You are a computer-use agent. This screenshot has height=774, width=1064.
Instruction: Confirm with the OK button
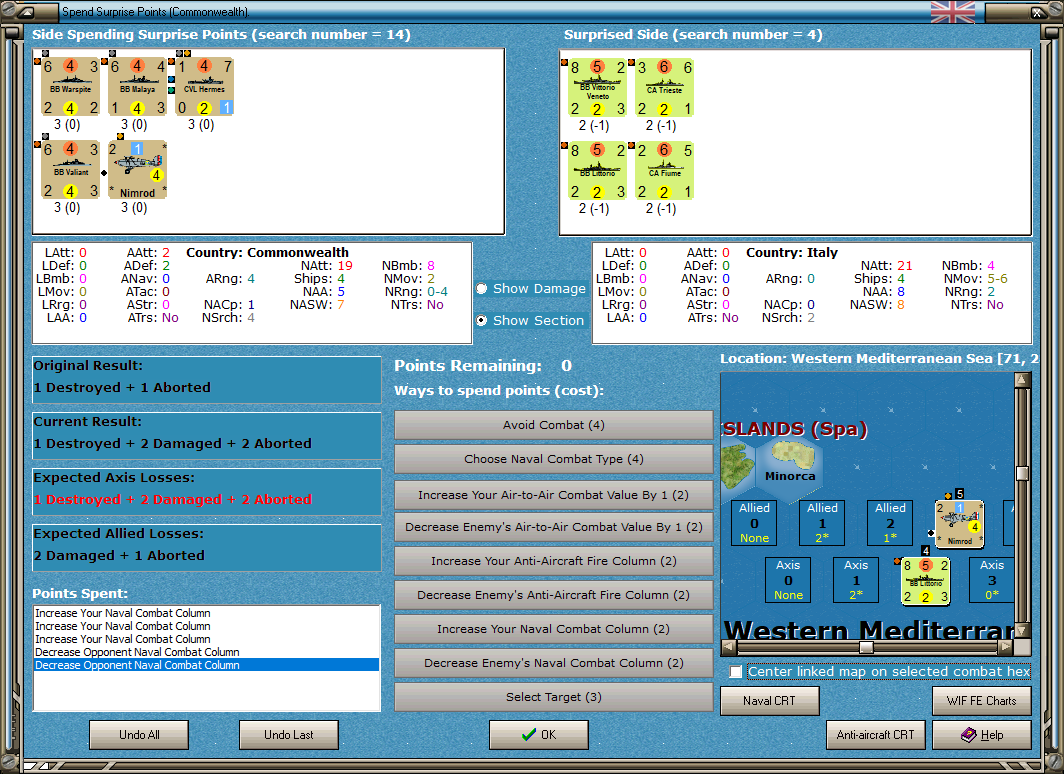pos(539,735)
